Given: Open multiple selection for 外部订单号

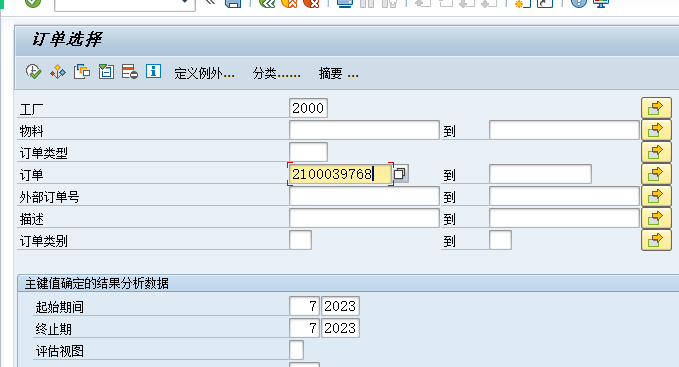Looking at the screenshot, I should [656, 196].
